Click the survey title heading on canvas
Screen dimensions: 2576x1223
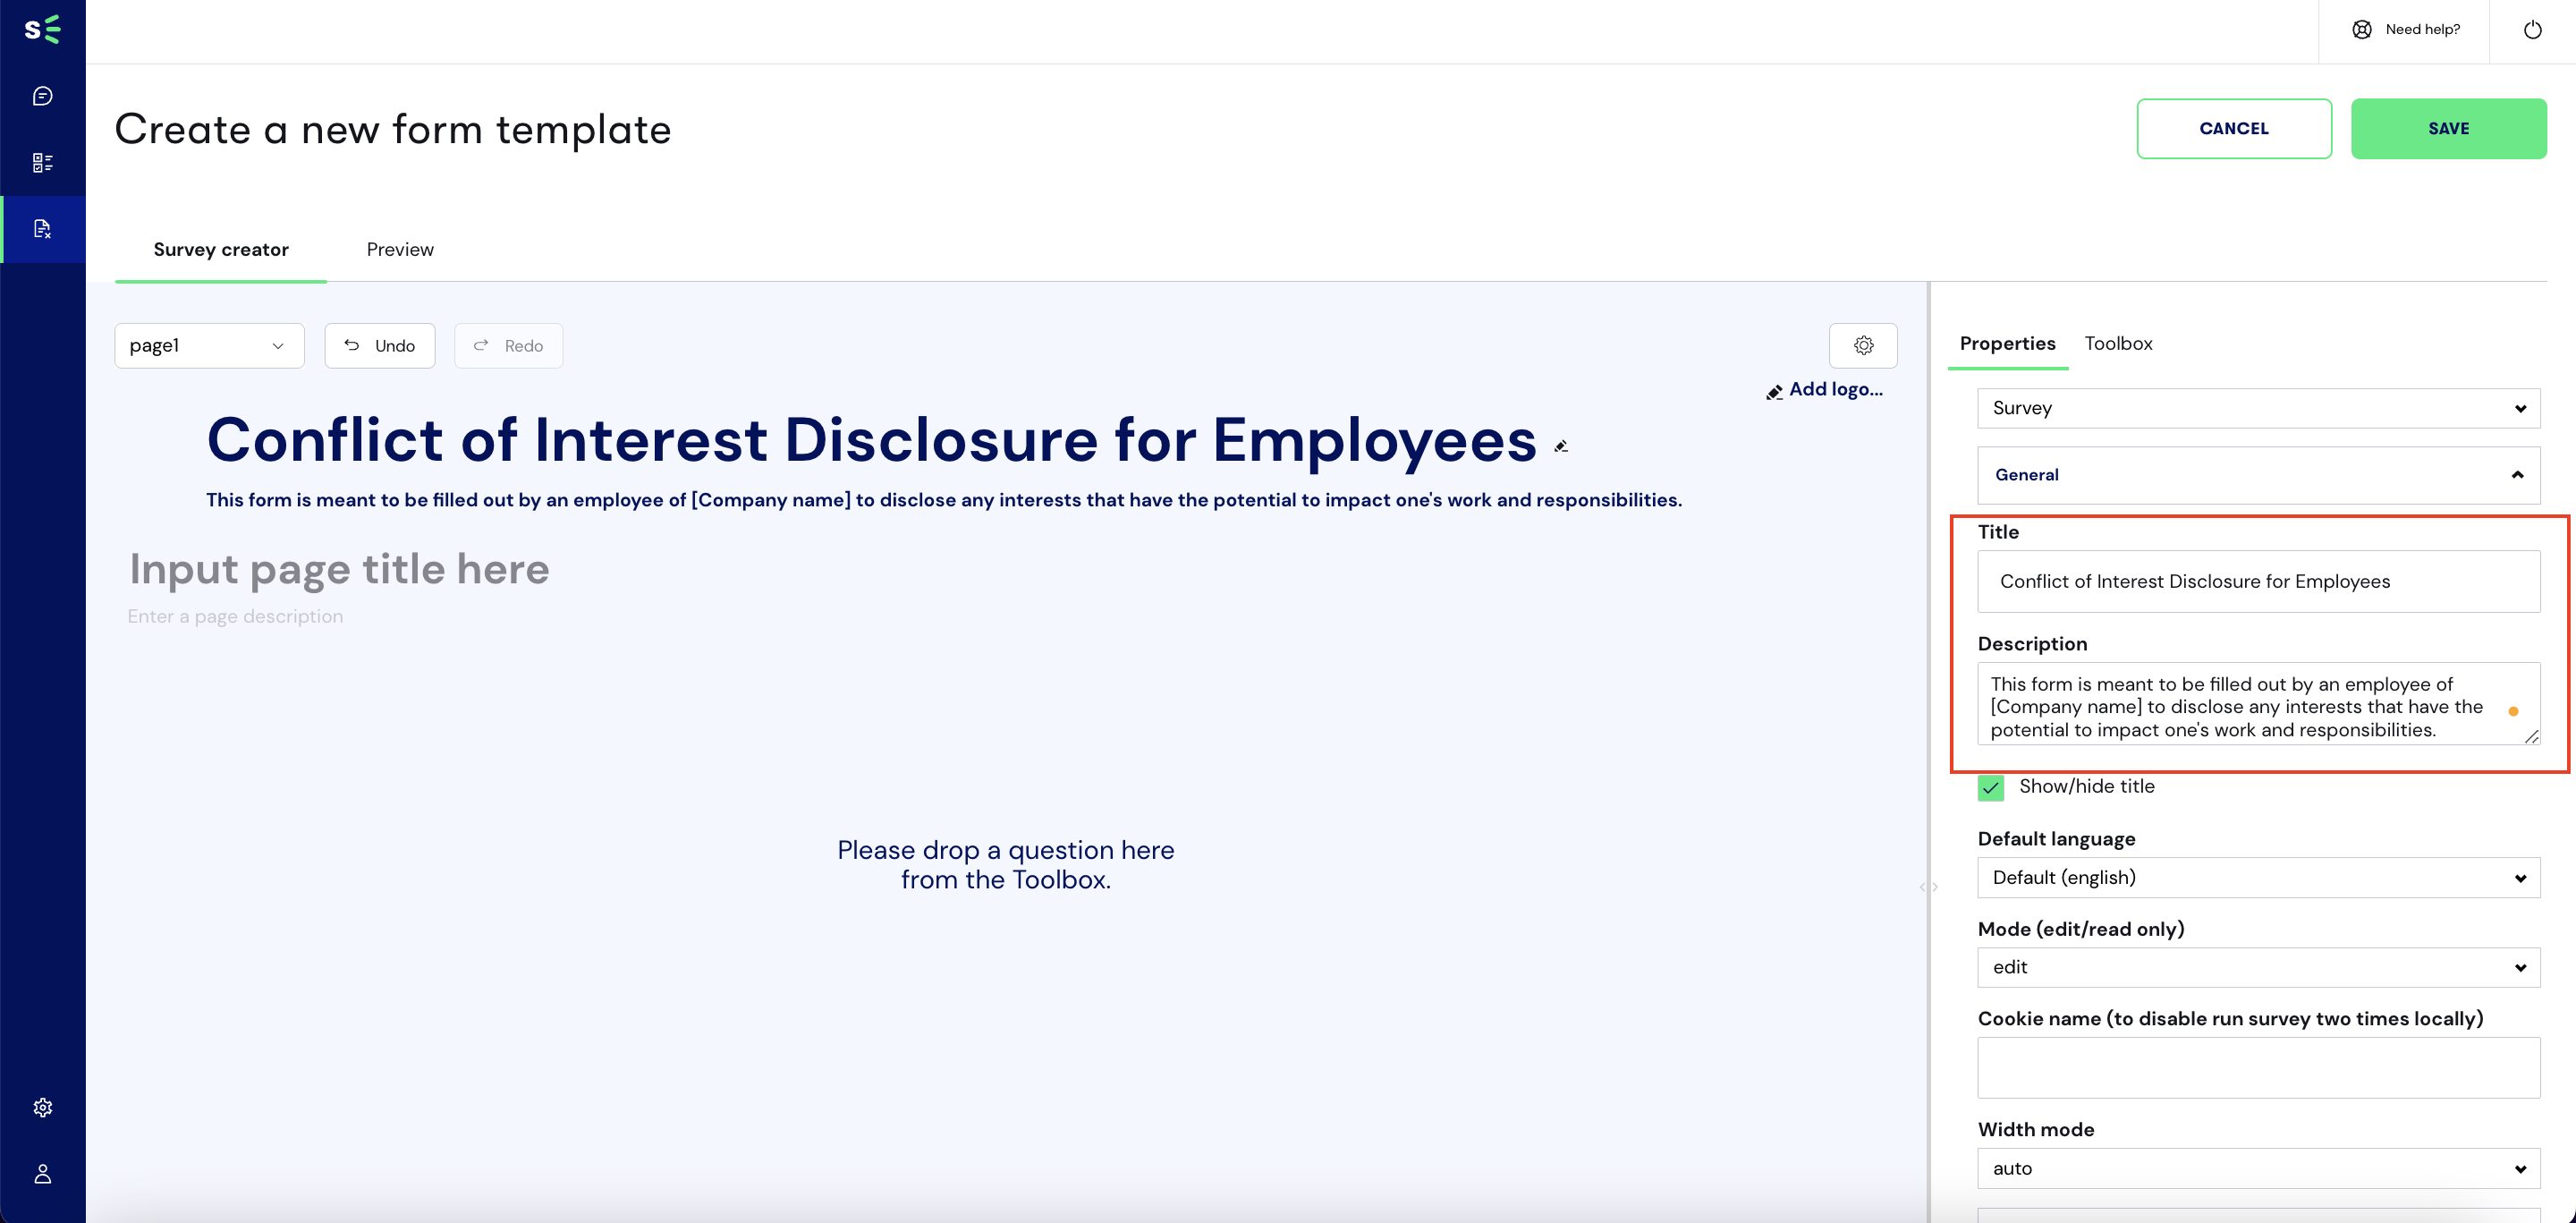click(x=871, y=440)
